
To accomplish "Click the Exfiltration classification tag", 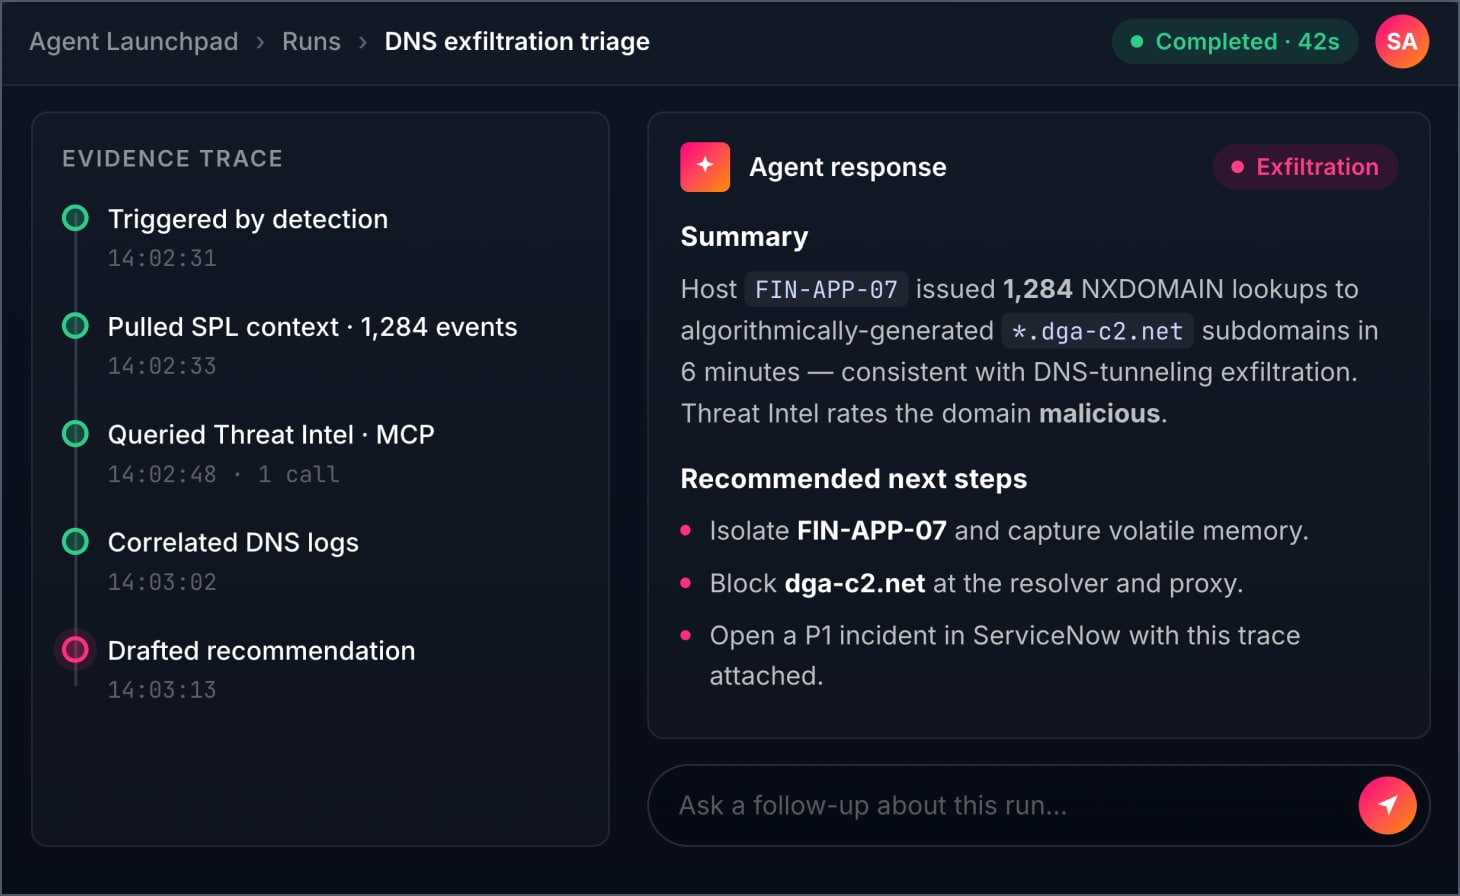I will [1305, 167].
